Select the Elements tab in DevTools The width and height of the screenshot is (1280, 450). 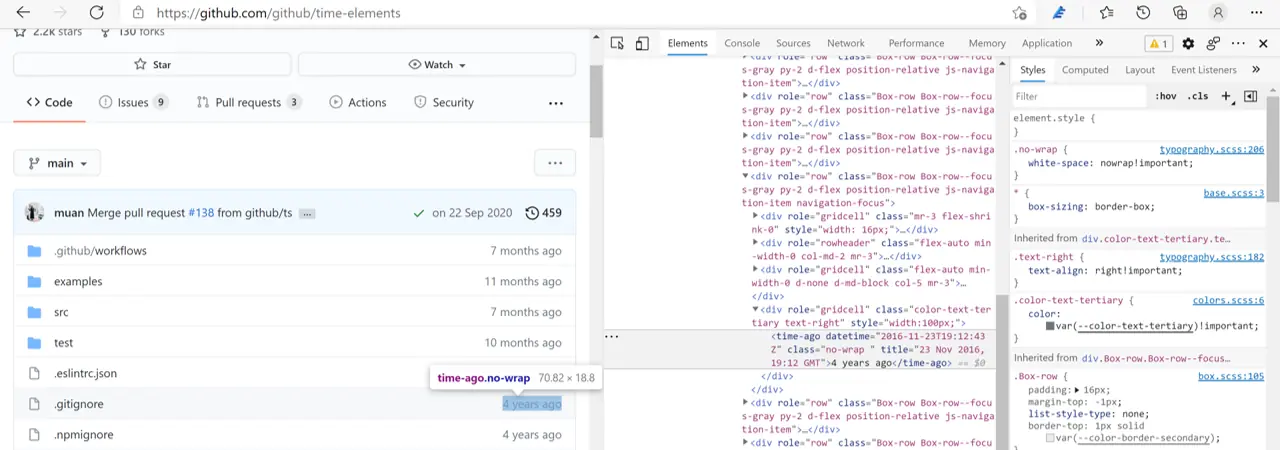pos(688,43)
